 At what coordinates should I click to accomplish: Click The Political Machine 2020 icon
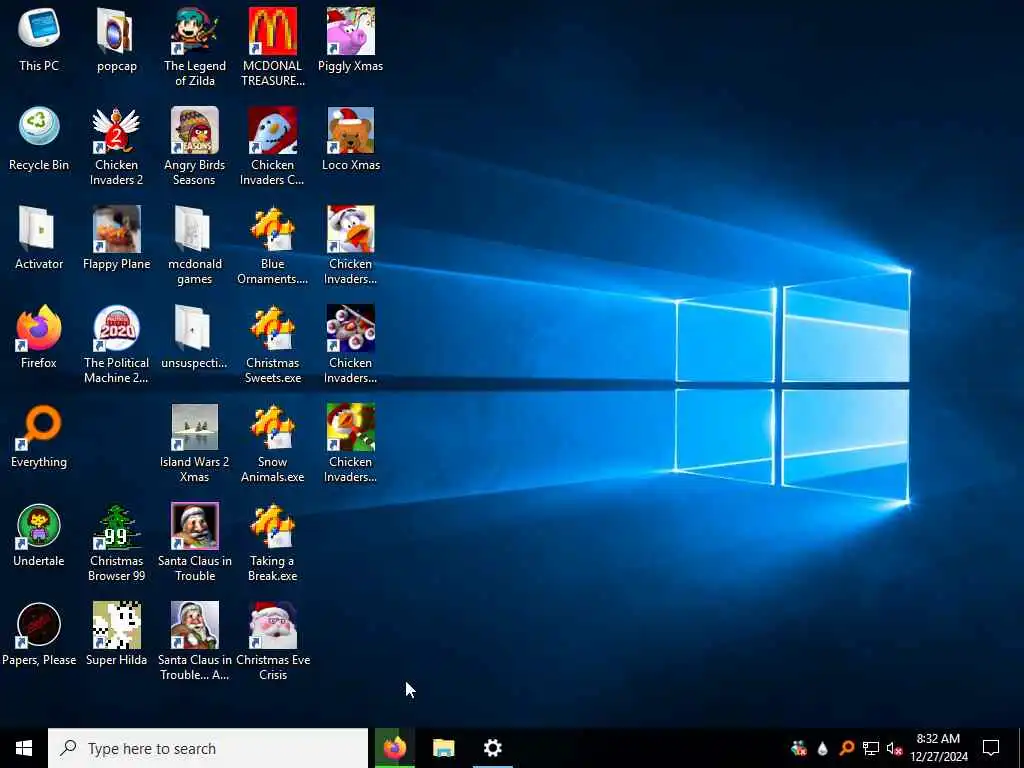click(x=116, y=328)
